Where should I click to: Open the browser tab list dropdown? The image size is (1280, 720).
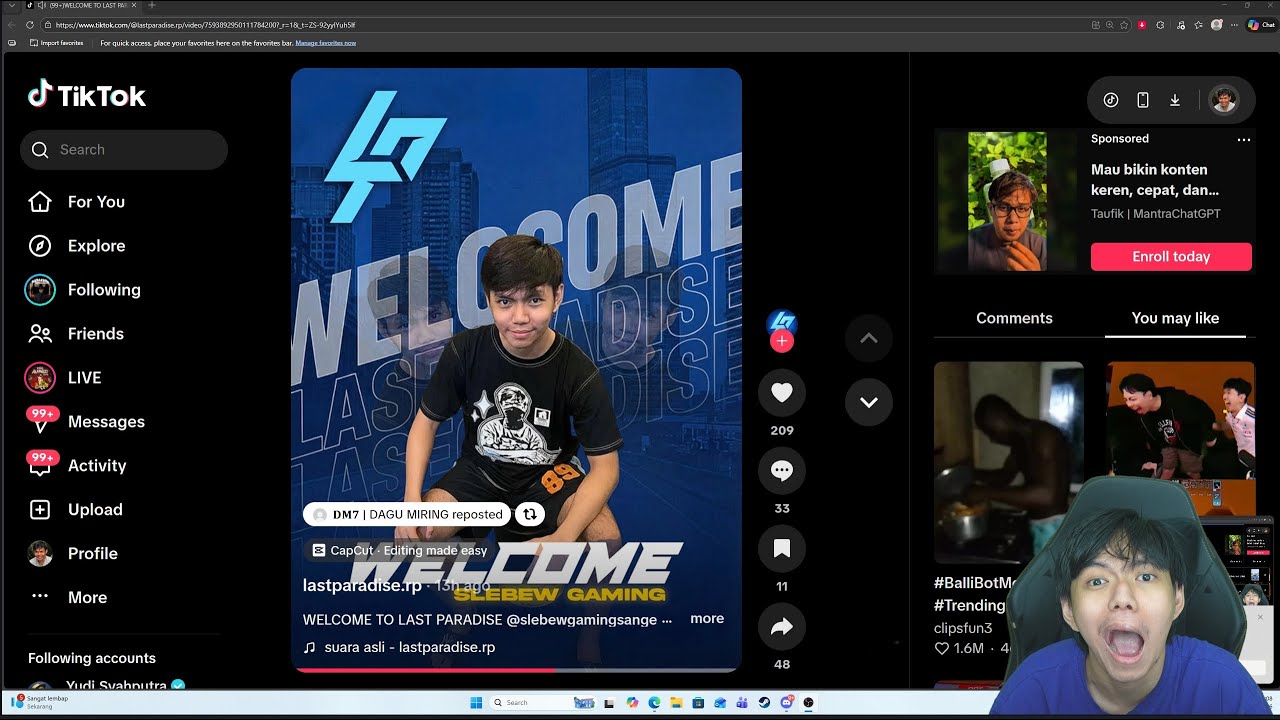[12, 6]
